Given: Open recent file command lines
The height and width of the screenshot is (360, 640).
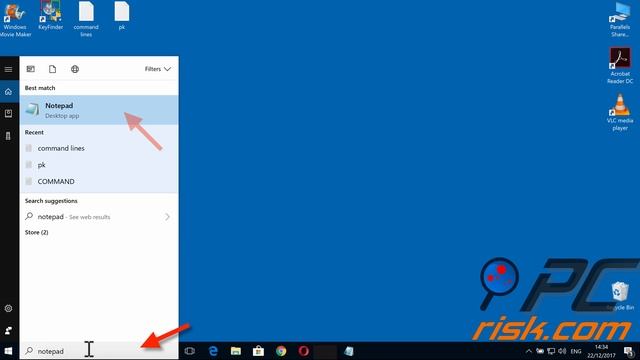Looking at the screenshot, I should click(x=99, y=148).
